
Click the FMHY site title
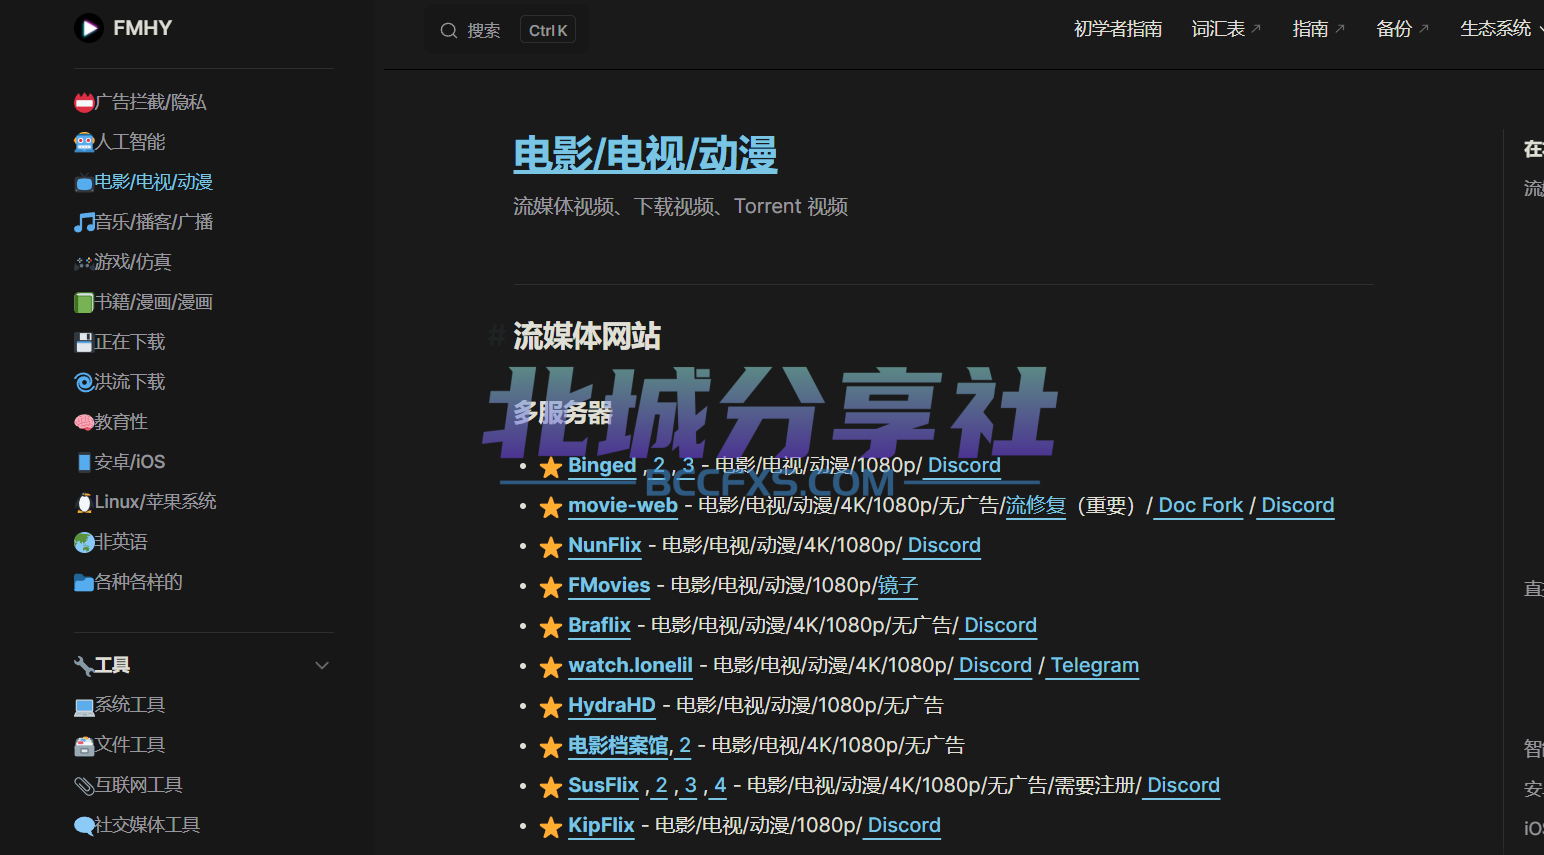tap(143, 28)
